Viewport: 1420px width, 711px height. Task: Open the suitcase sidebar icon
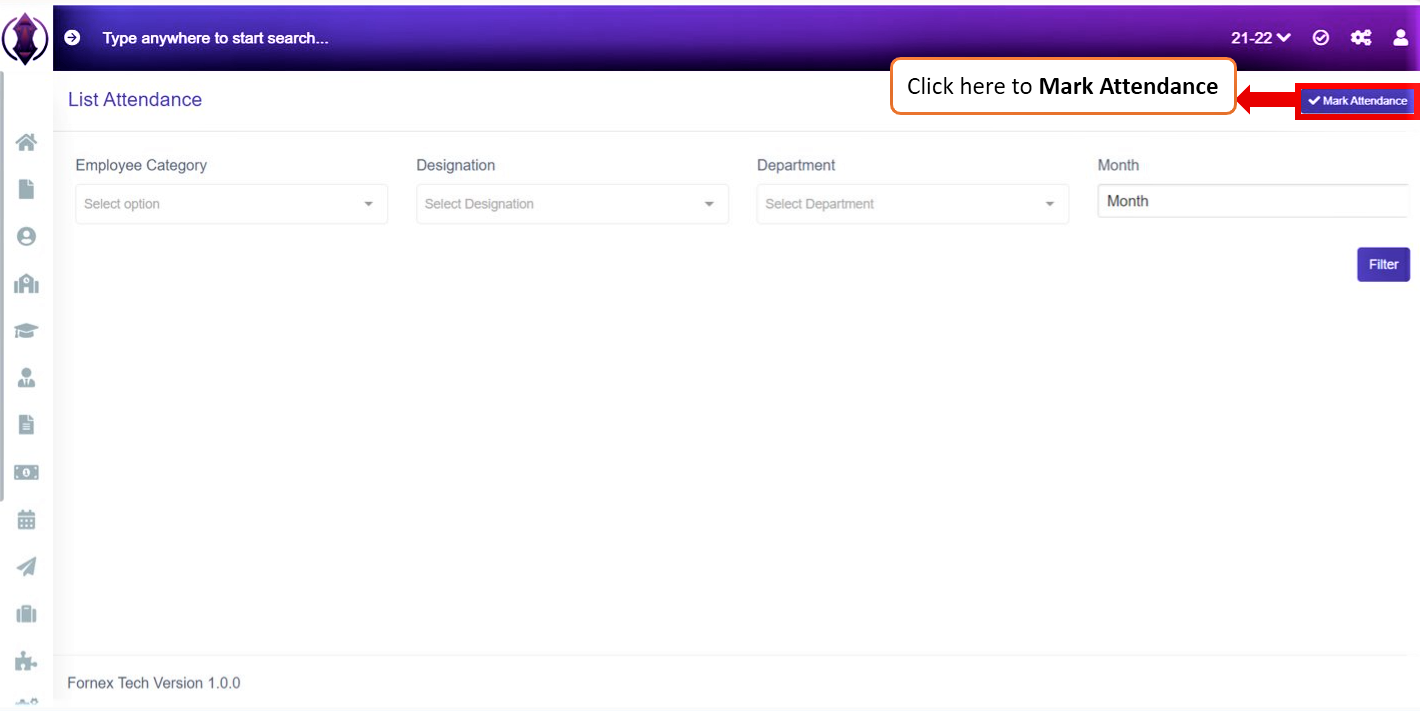pos(26,614)
